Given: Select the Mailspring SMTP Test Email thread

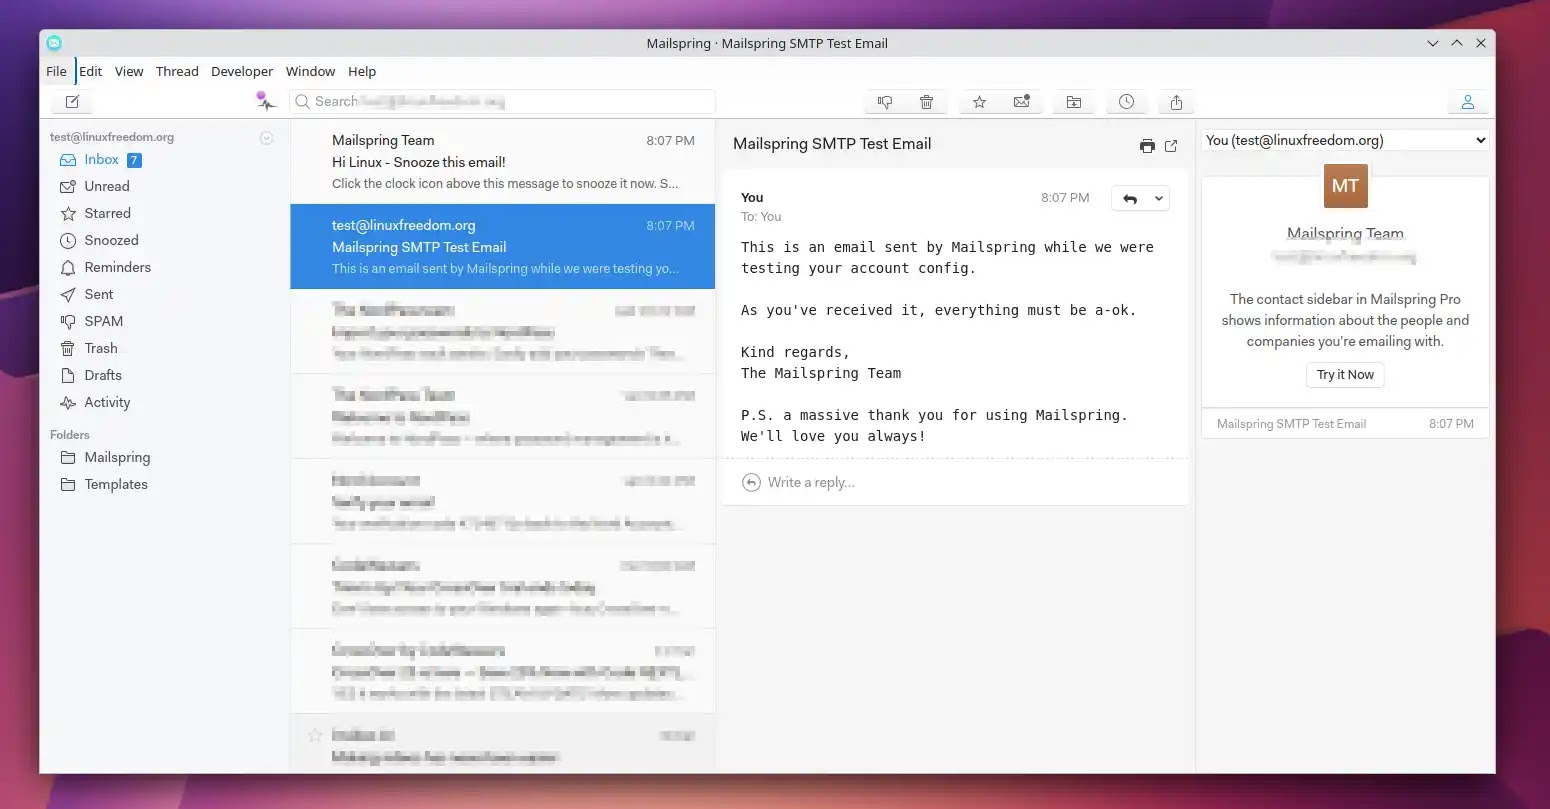Looking at the screenshot, I should (502, 247).
